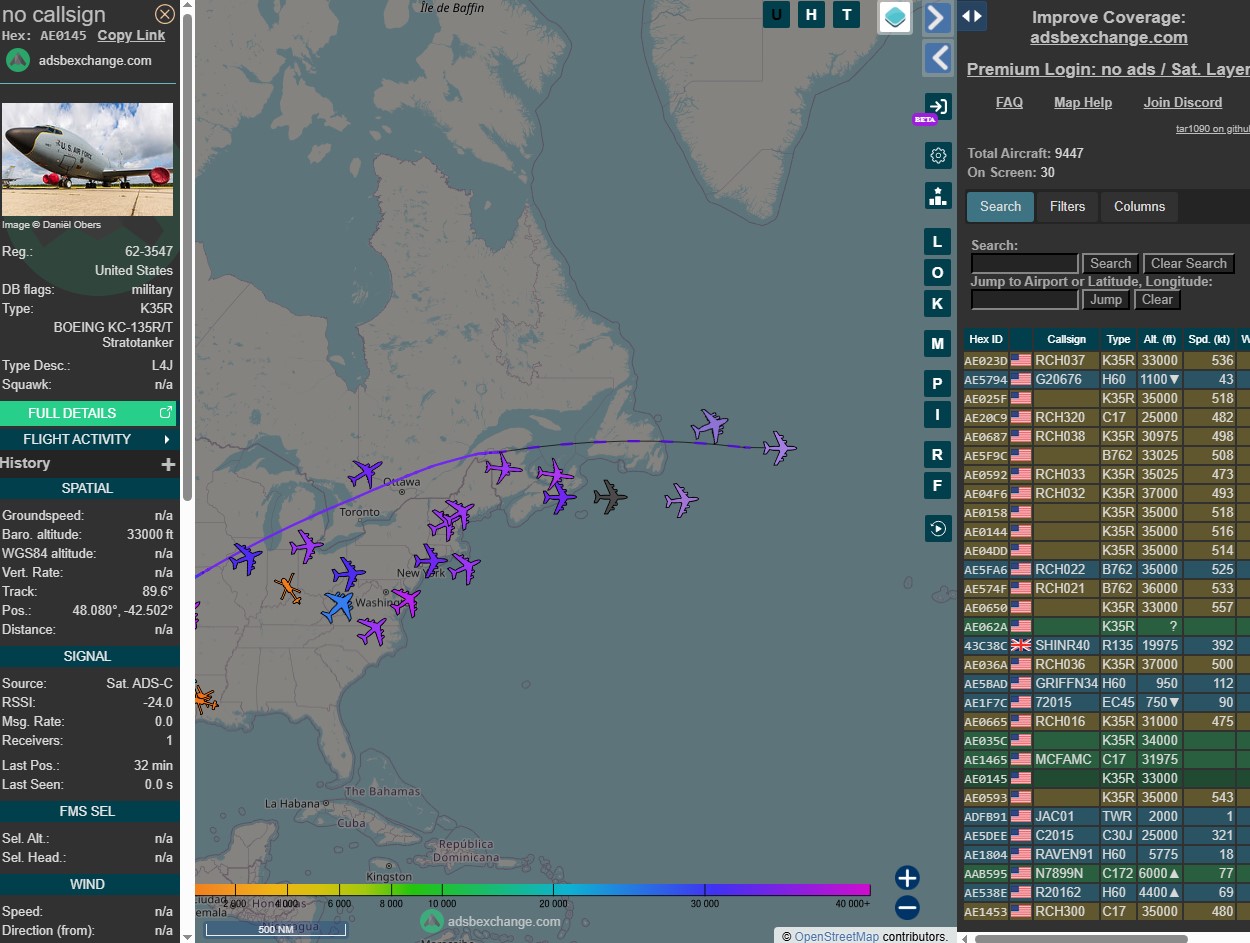Screen dimensions: 1250x943
Task: Click the altitude color legend bar
Action: point(532,890)
